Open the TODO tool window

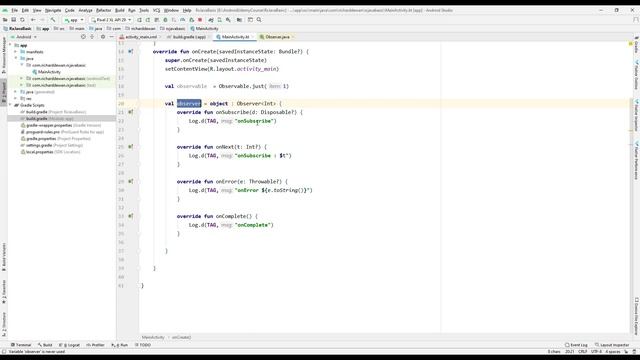click(x=142, y=345)
